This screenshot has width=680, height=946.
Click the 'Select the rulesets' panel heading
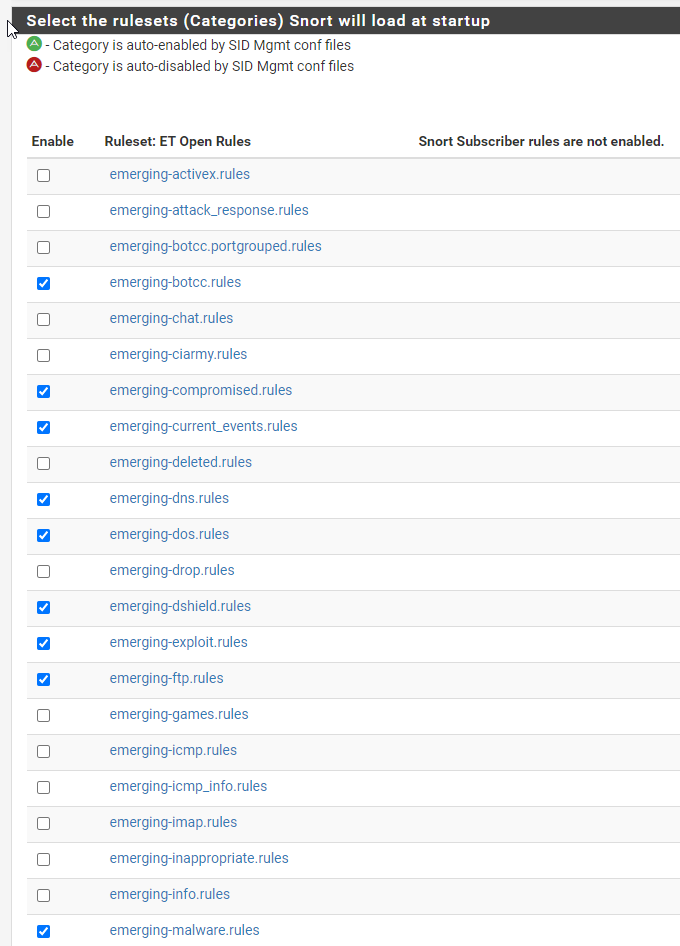(258, 21)
